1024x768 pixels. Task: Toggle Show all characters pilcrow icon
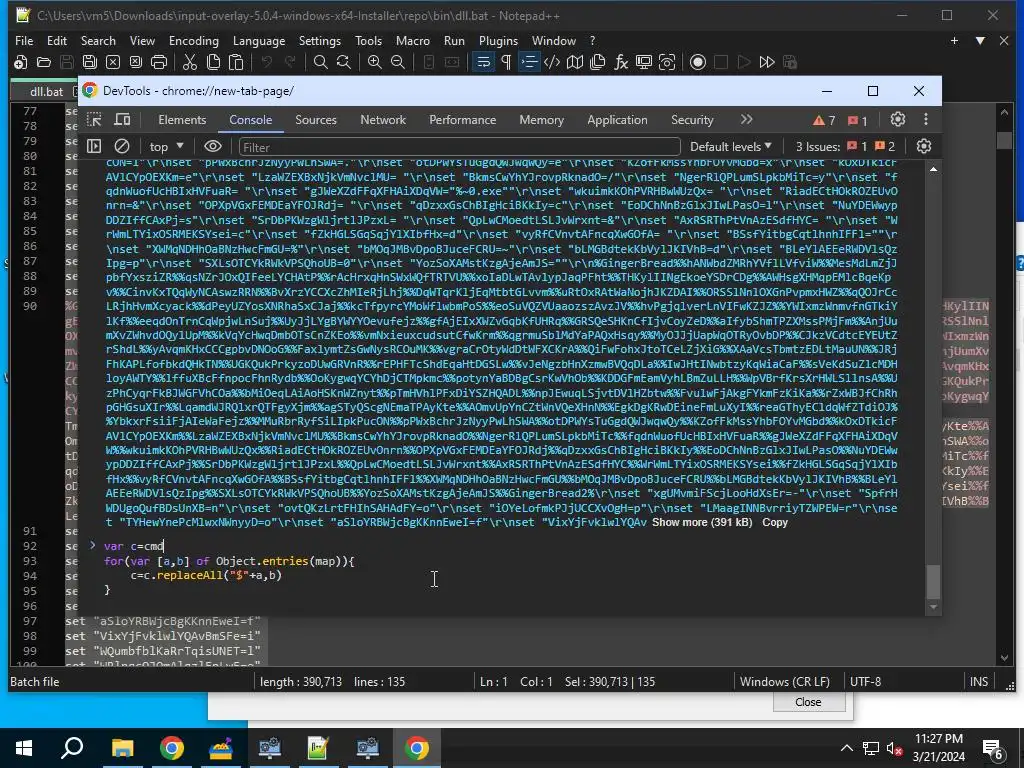pyautogui.click(x=506, y=63)
